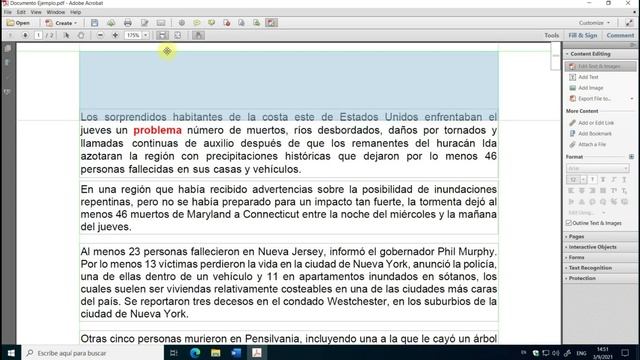
Task: Open the bookmarks panel icon in left sidebar
Action: 7,62
